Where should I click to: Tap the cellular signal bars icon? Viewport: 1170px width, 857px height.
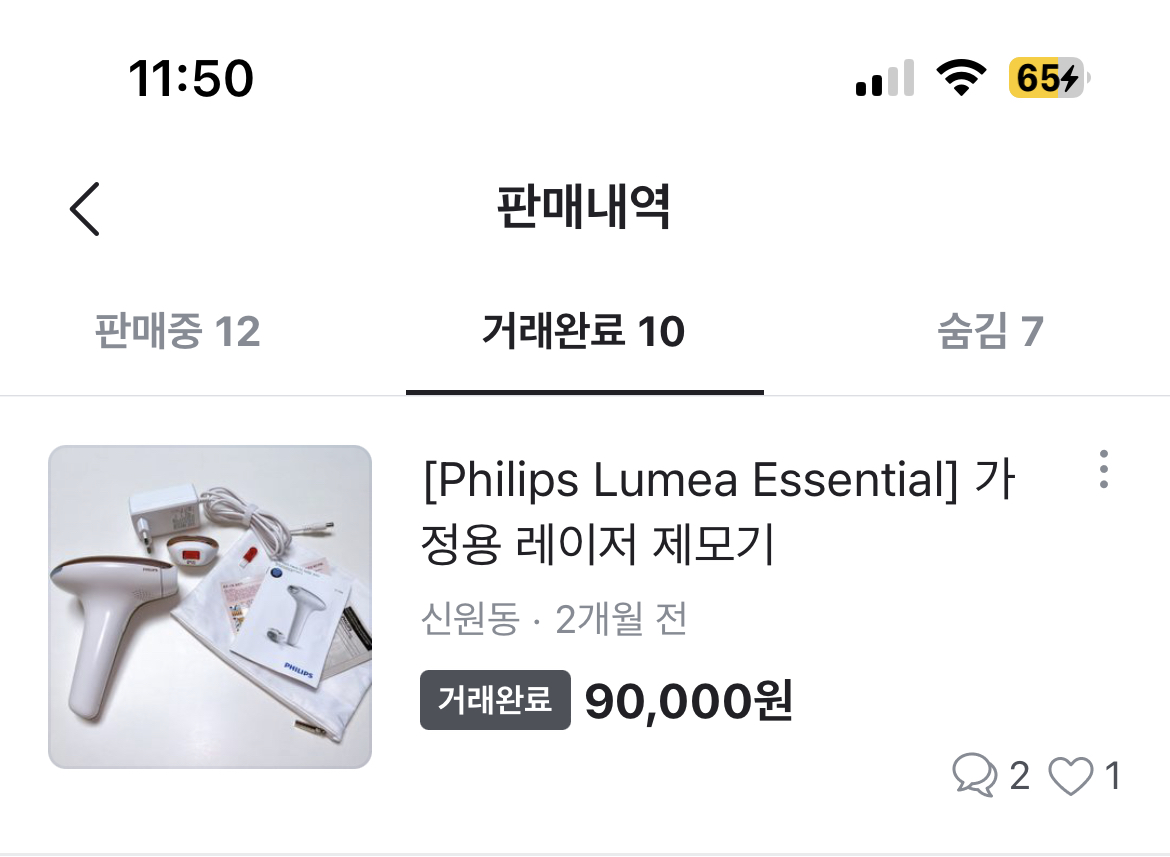point(885,78)
